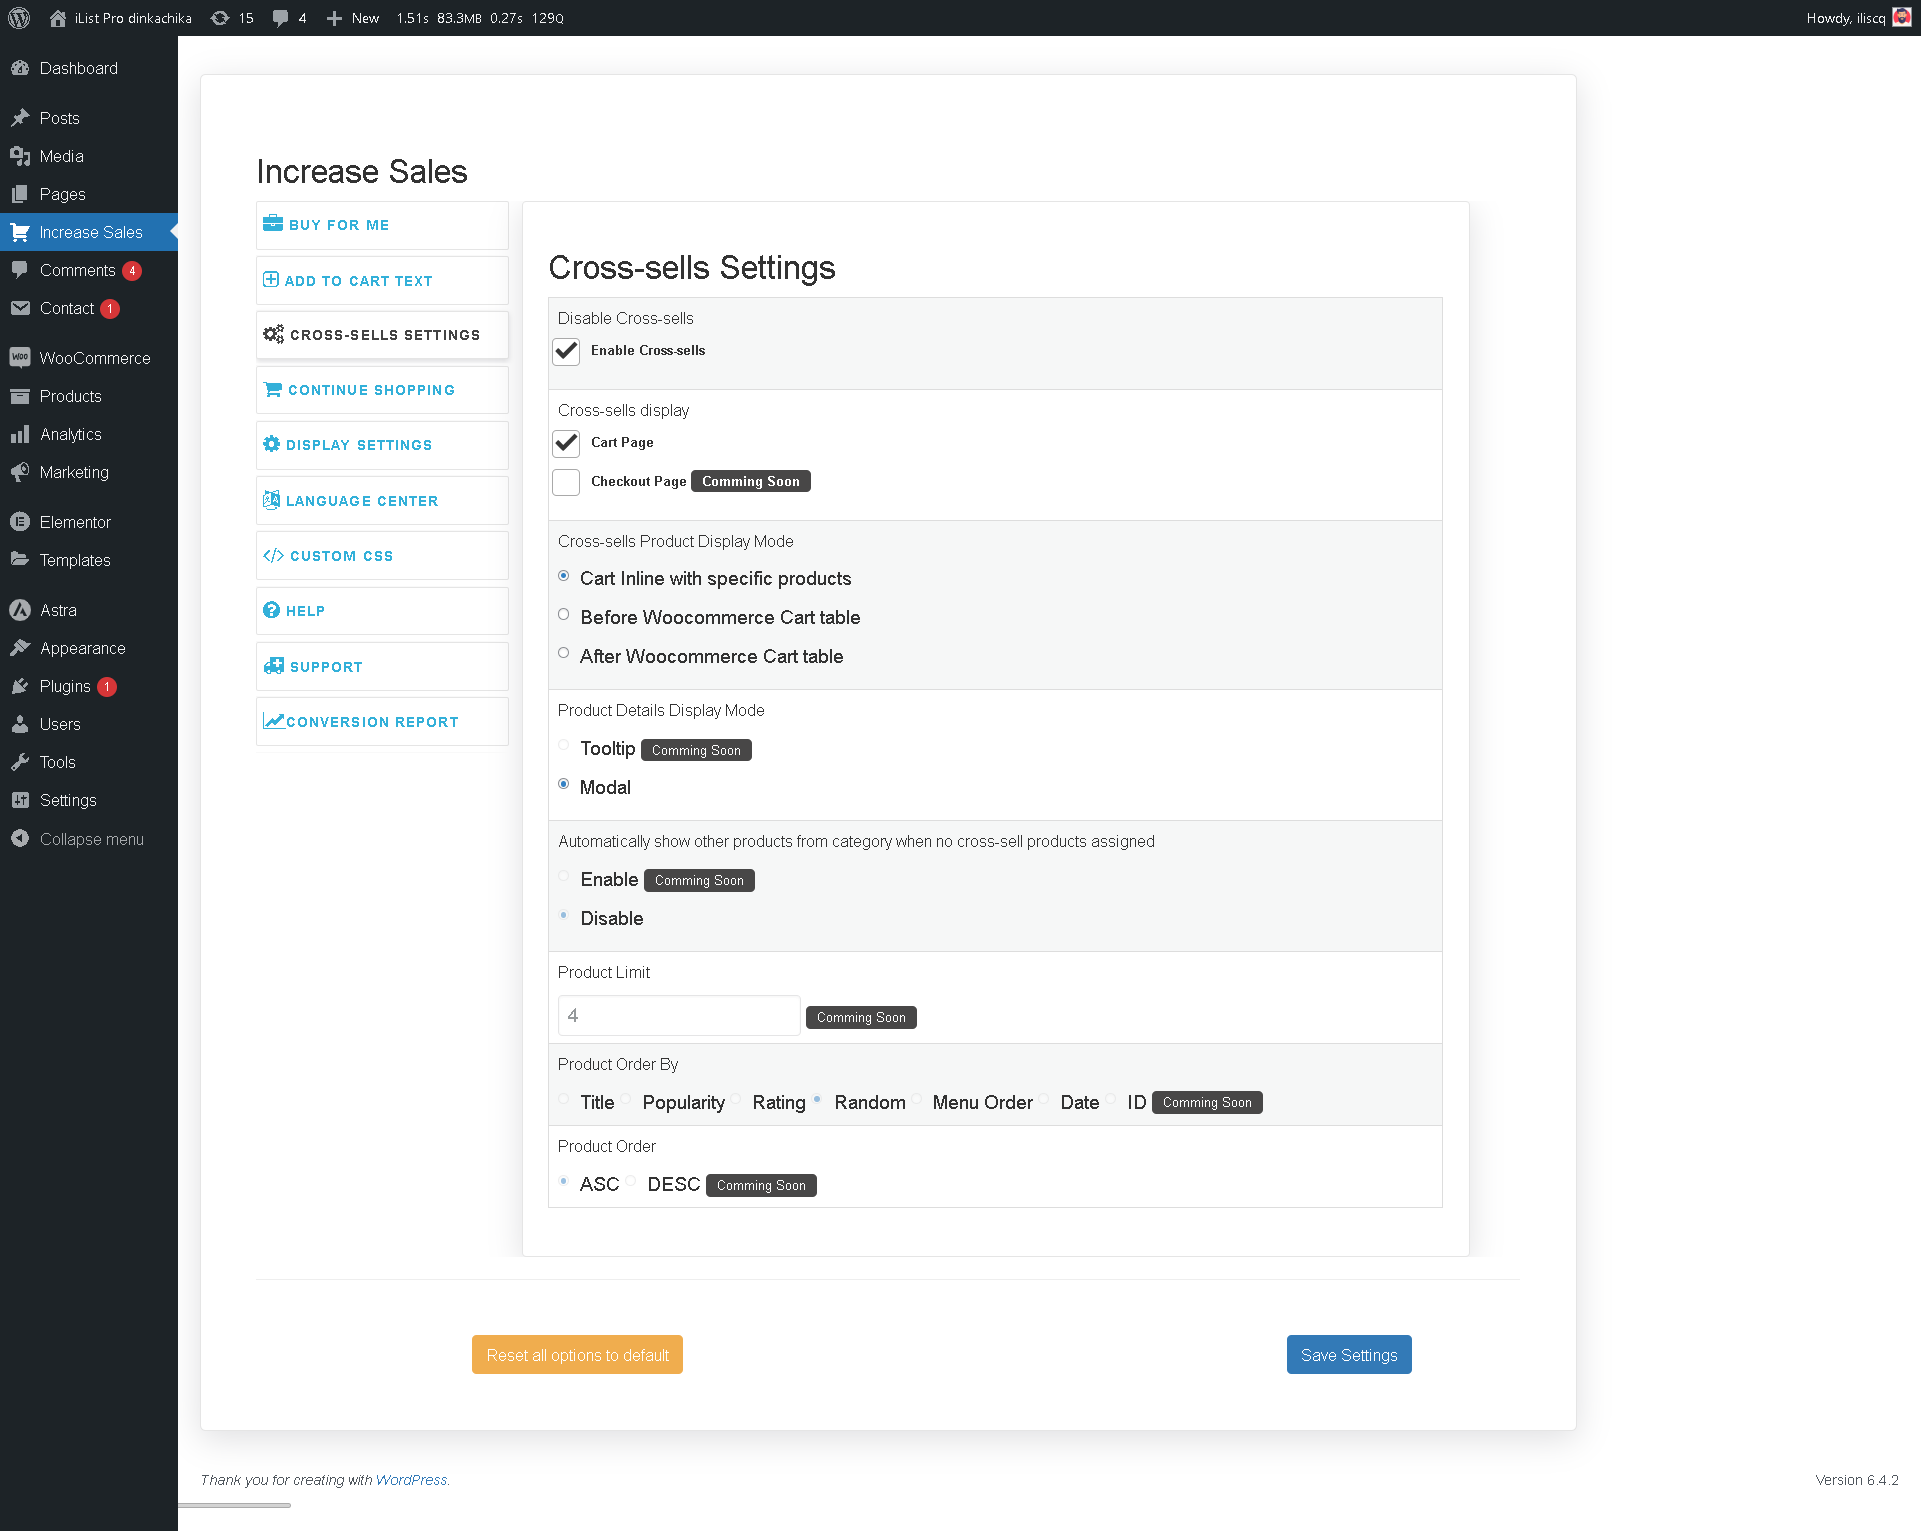1921x1531 pixels.
Task: Click the updates refresh icon
Action: pyautogui.click(x=220, y=18)
